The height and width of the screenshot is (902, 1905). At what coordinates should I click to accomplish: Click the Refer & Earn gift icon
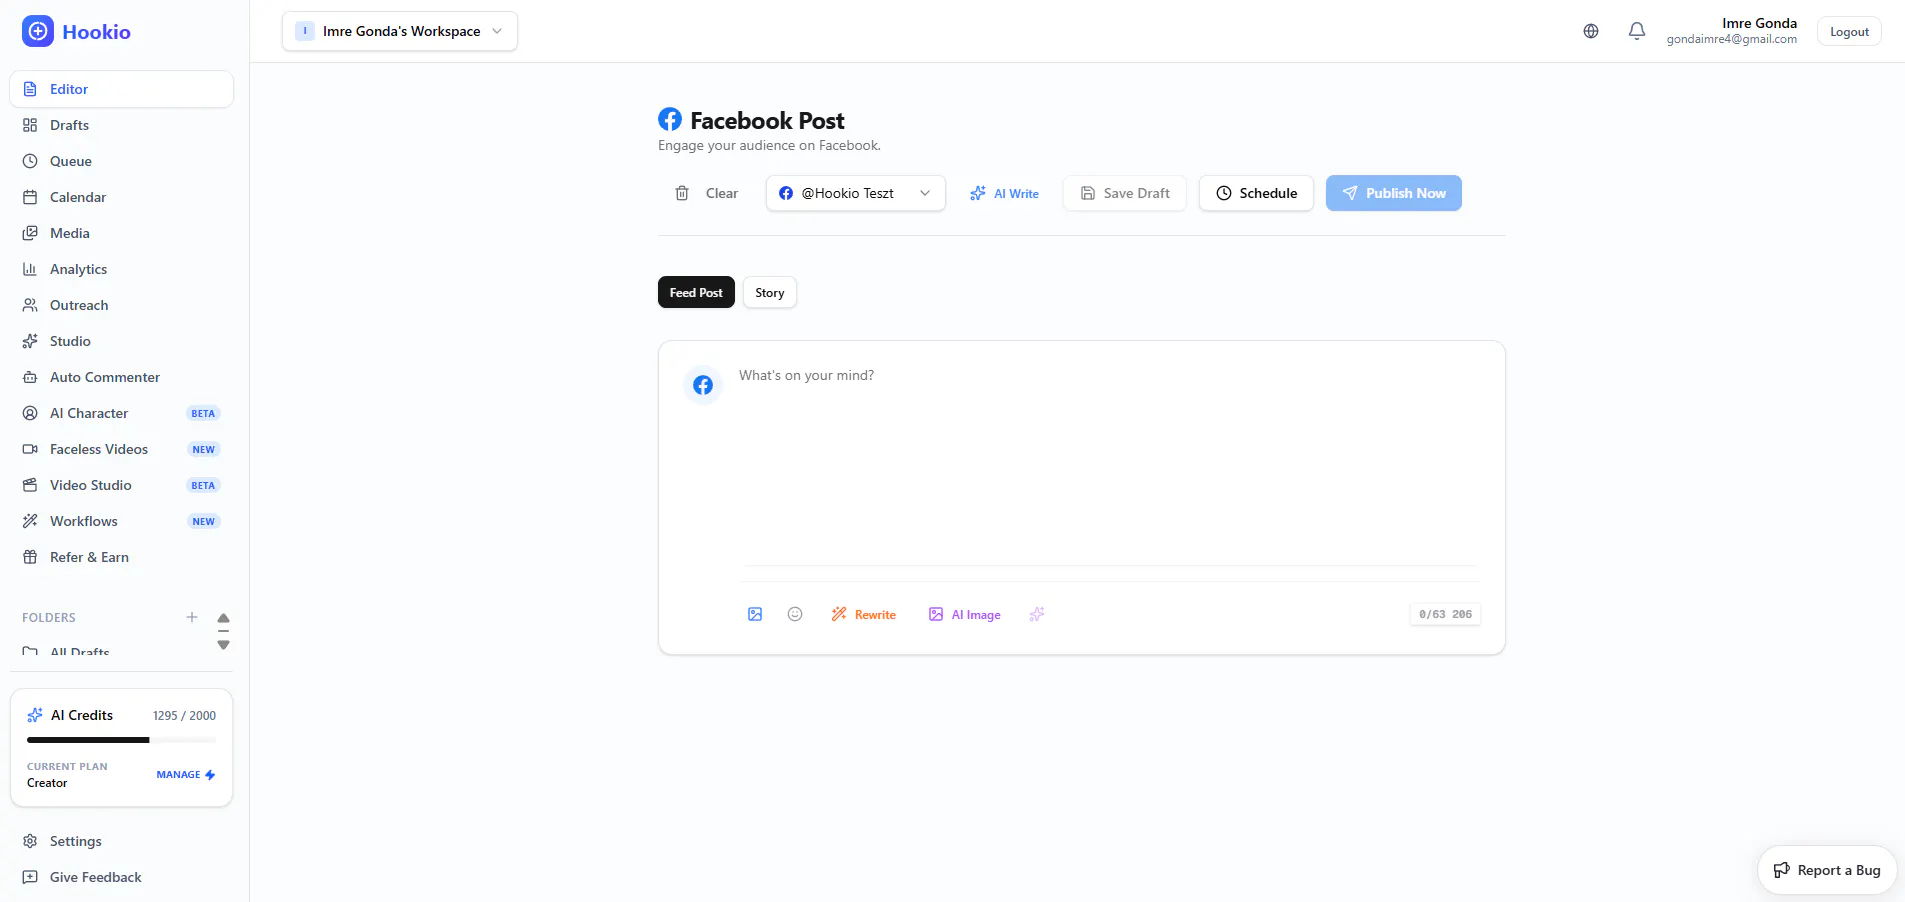(30, 557)
